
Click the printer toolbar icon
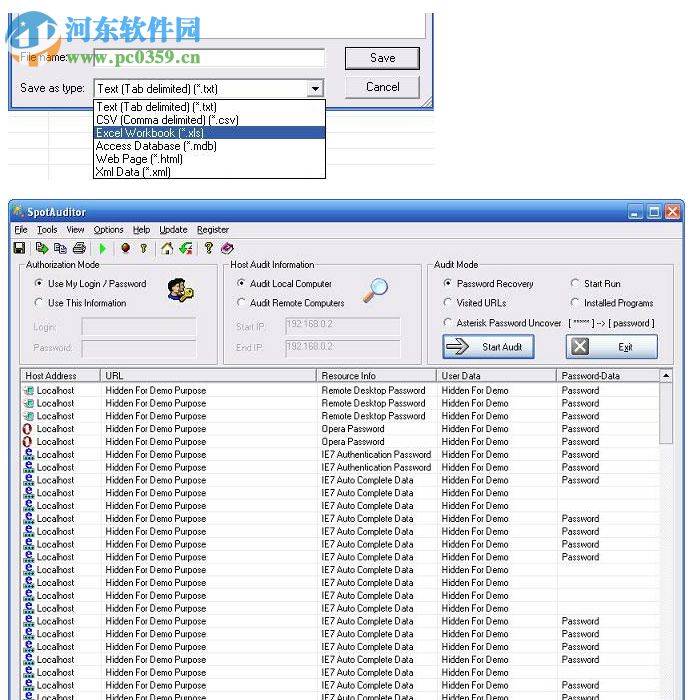[79, 248]
